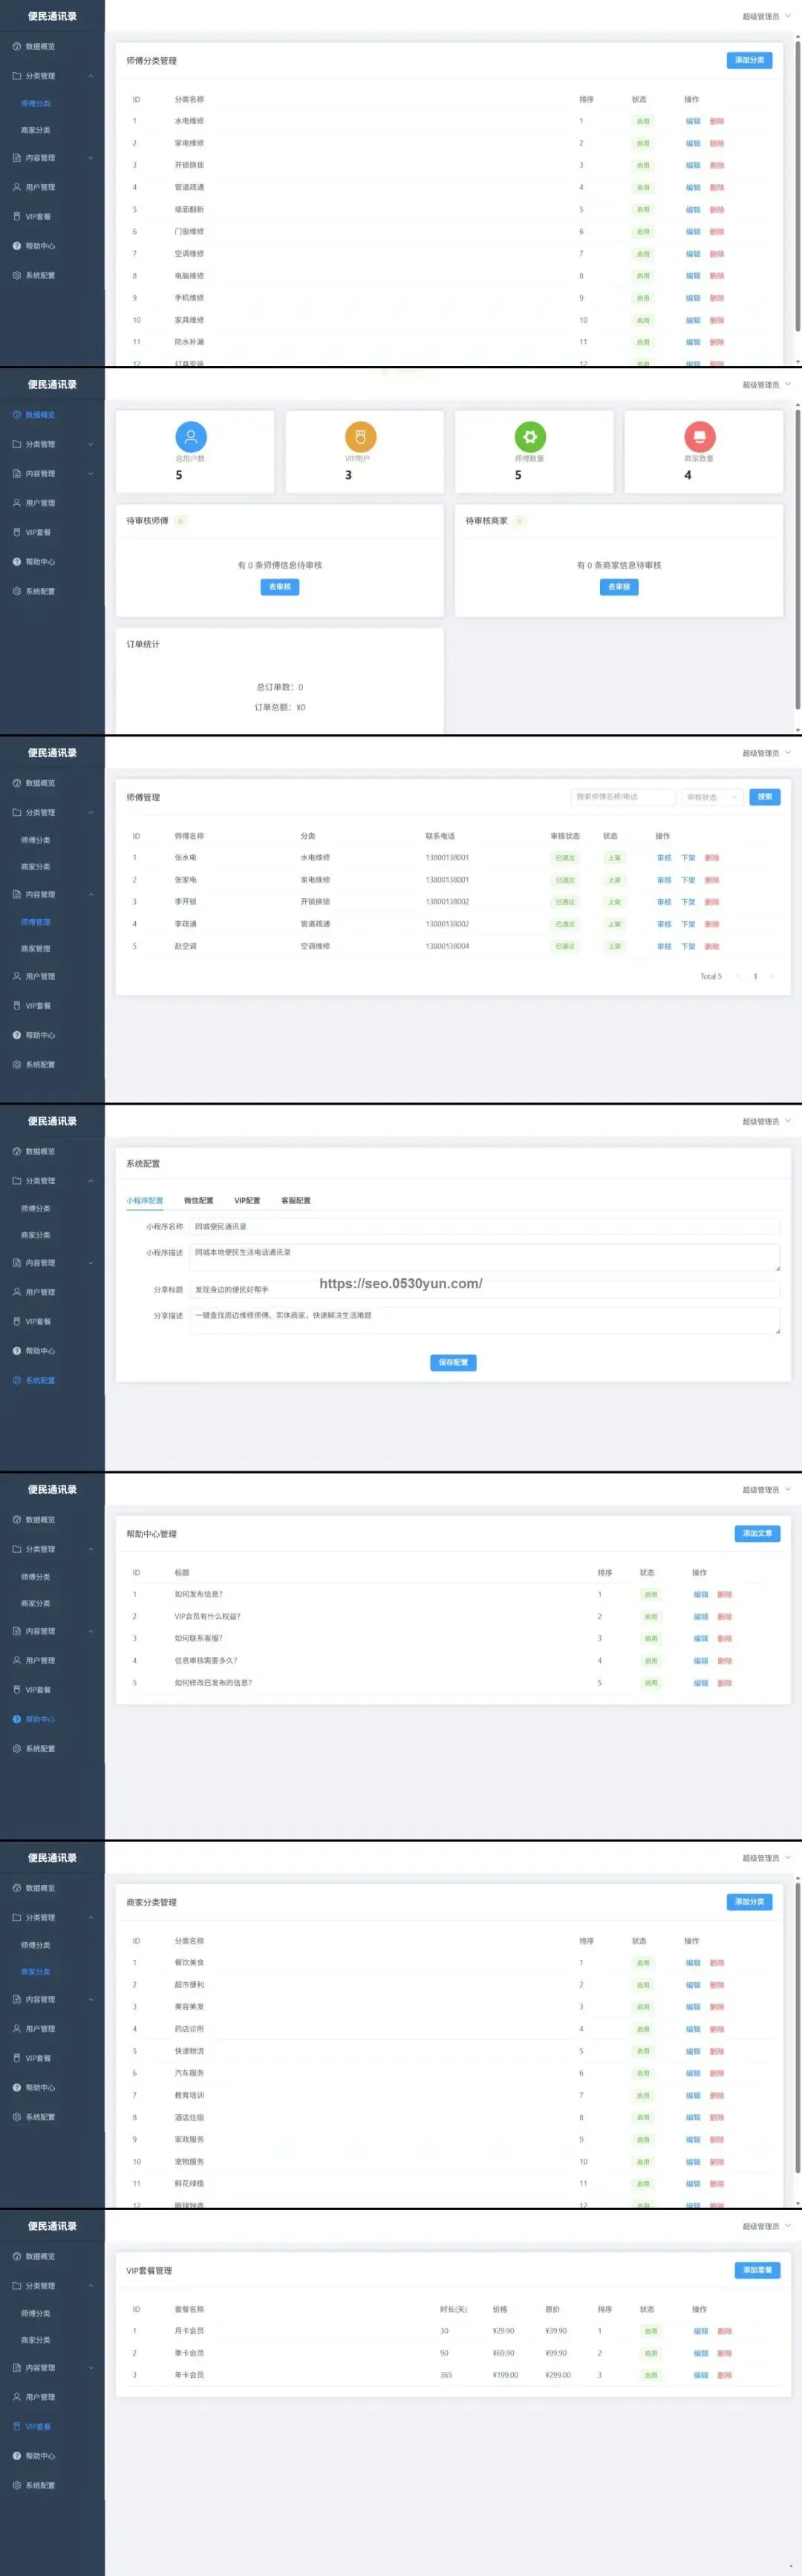This screenshot has height=2576, width=802.
Task: Click the 搜索 button on 师傅管理
Action: [x=765, y=797]
